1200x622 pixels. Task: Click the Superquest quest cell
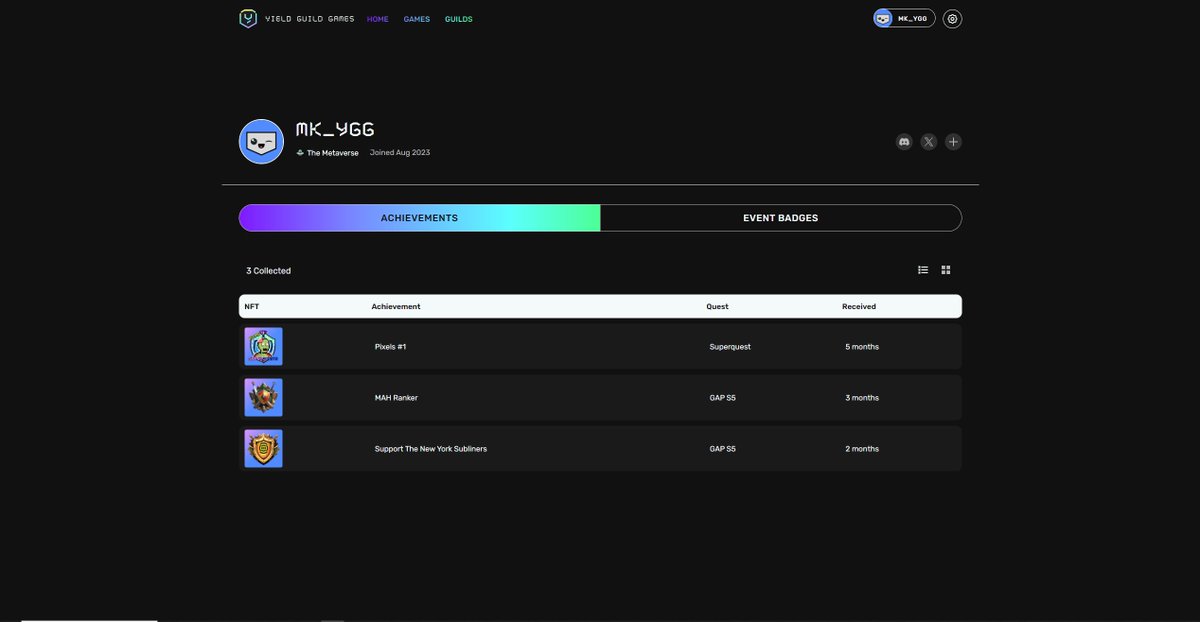730,347
